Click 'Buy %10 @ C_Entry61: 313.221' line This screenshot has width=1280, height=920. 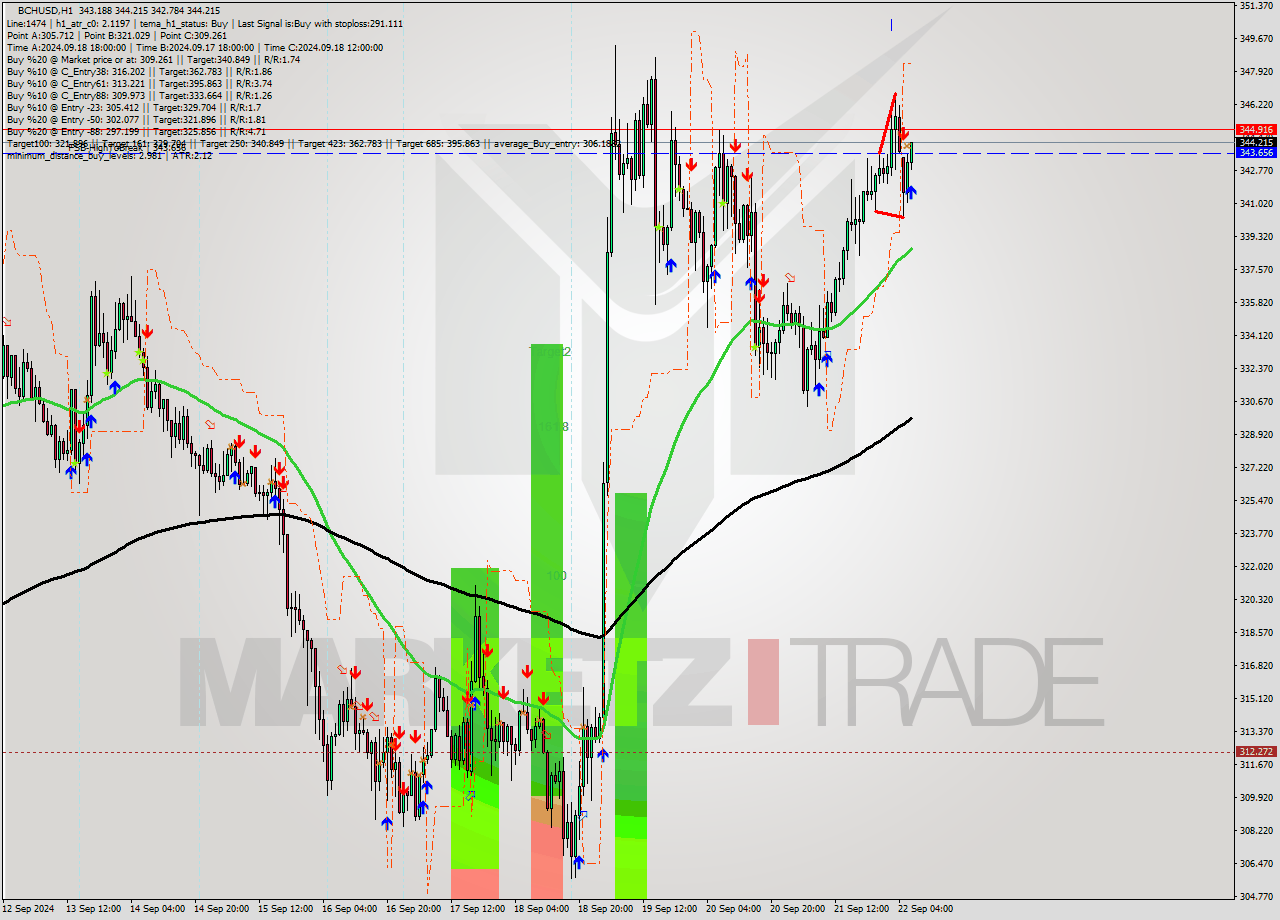(139, 83)
